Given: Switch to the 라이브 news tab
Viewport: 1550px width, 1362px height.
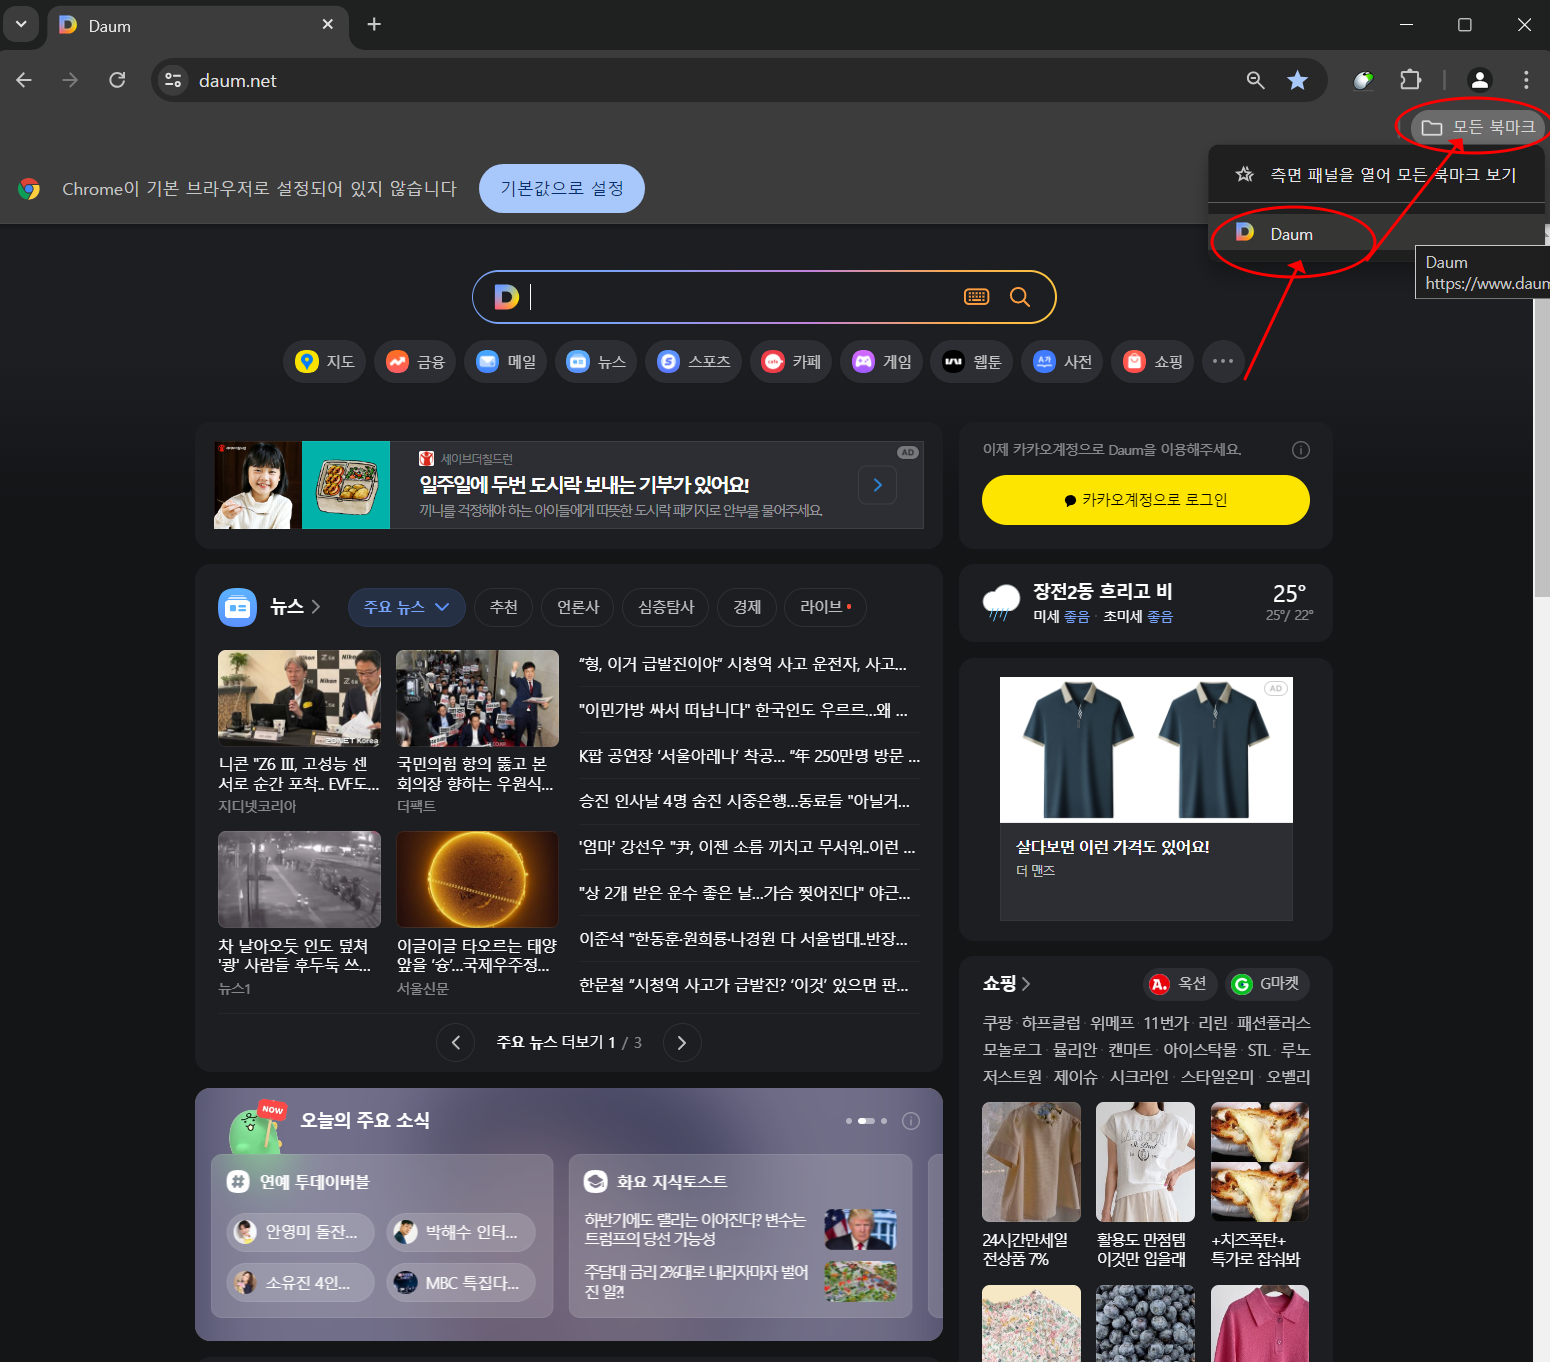Looking at the screenshot, I should click(x=825, y=607).
